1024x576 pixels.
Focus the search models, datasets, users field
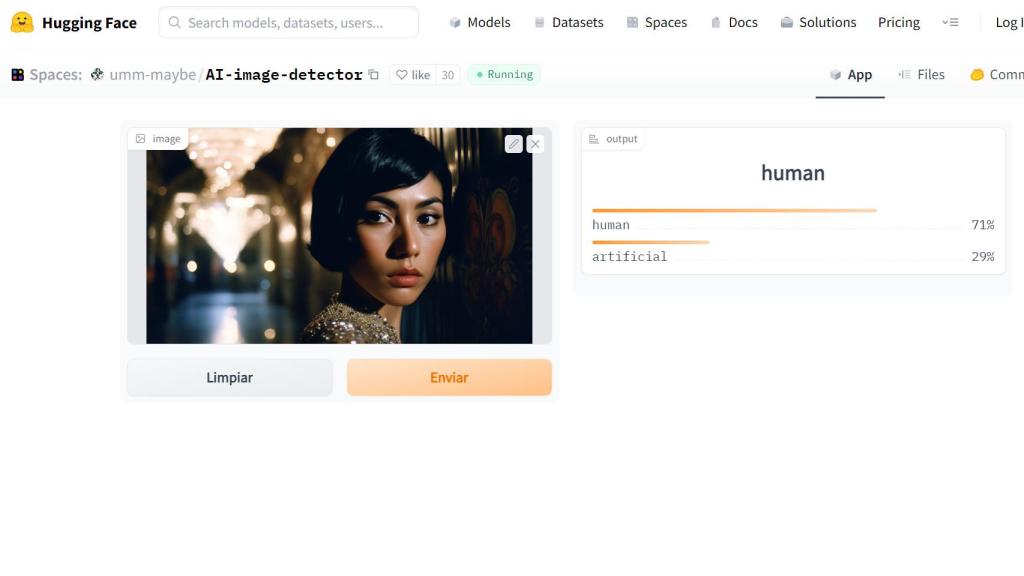click(288, 23)
